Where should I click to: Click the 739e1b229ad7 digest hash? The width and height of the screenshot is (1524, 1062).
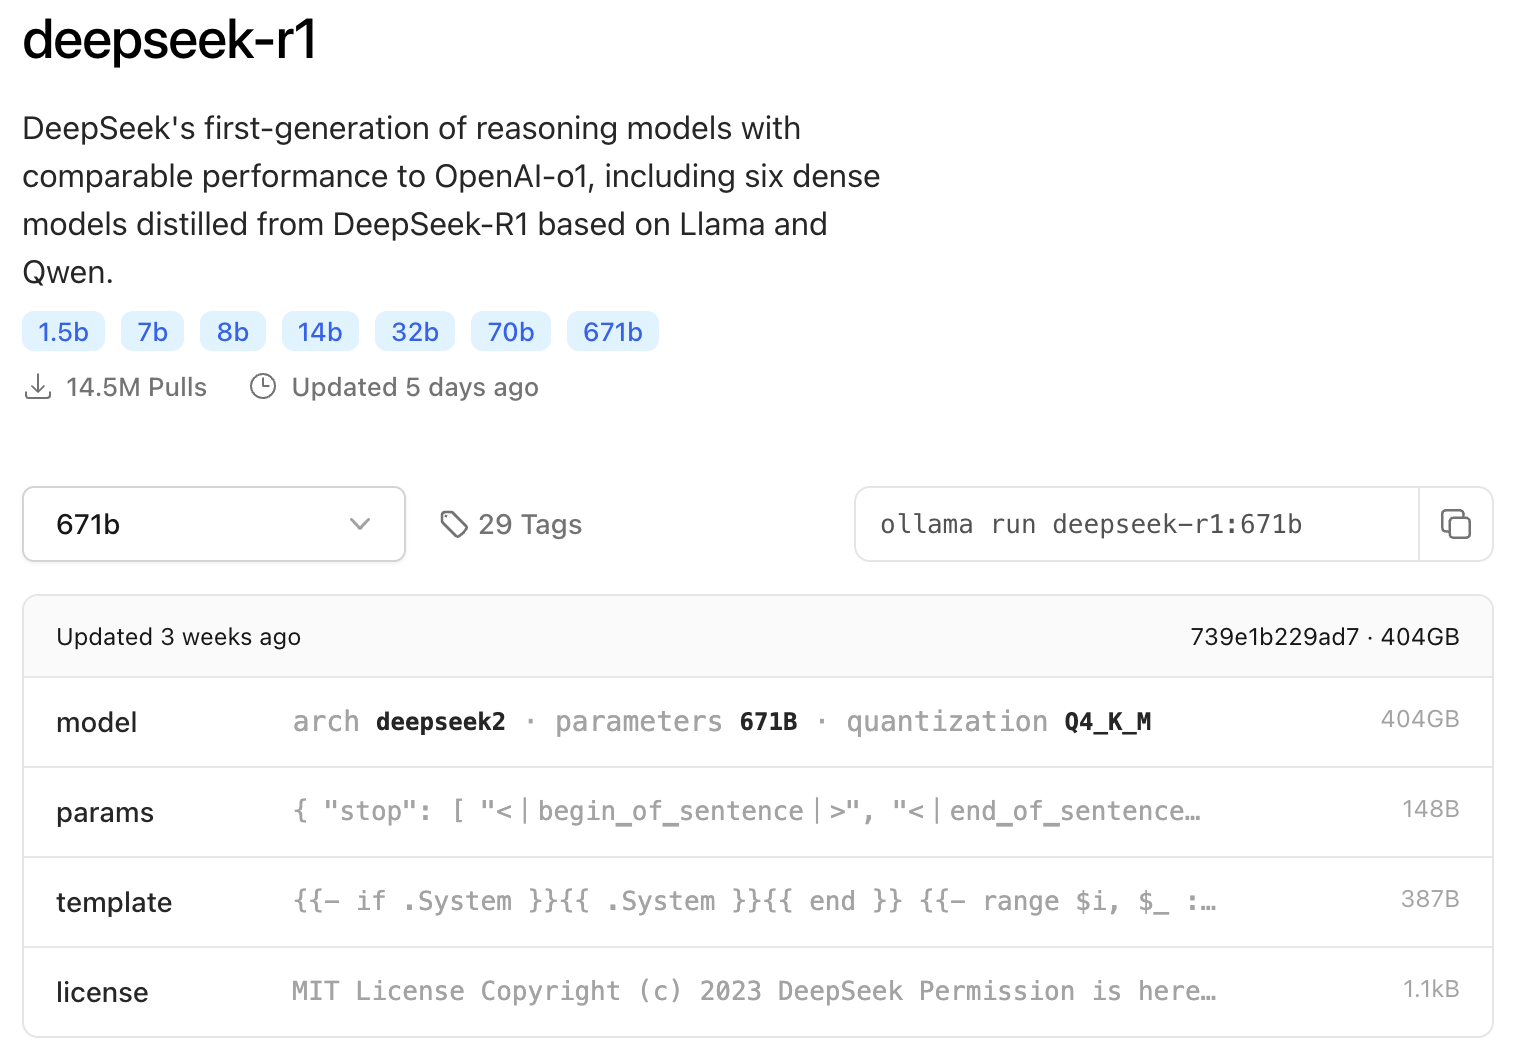[x=1274, y=637]
